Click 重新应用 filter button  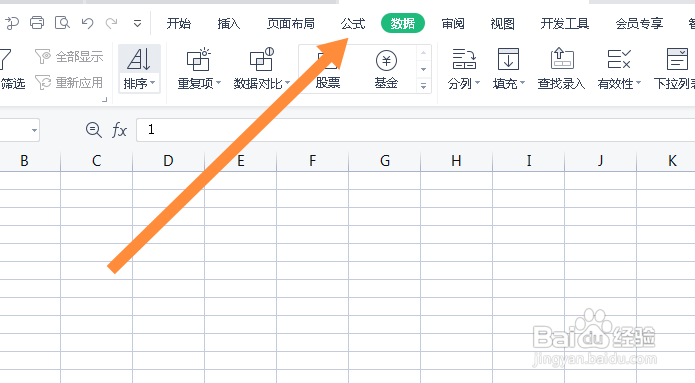tap(69, 82)
